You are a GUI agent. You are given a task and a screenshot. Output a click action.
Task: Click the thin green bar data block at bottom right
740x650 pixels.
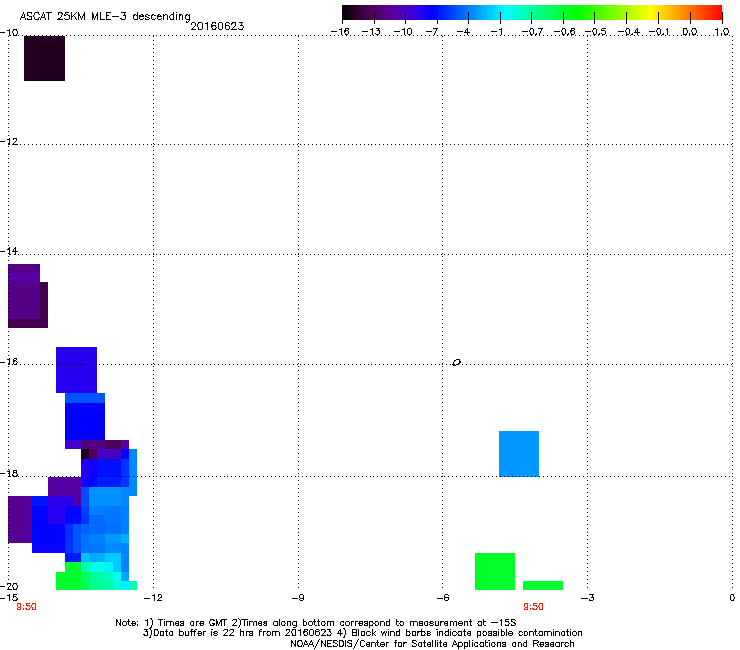pyautogui.click(x=543, y=585)
